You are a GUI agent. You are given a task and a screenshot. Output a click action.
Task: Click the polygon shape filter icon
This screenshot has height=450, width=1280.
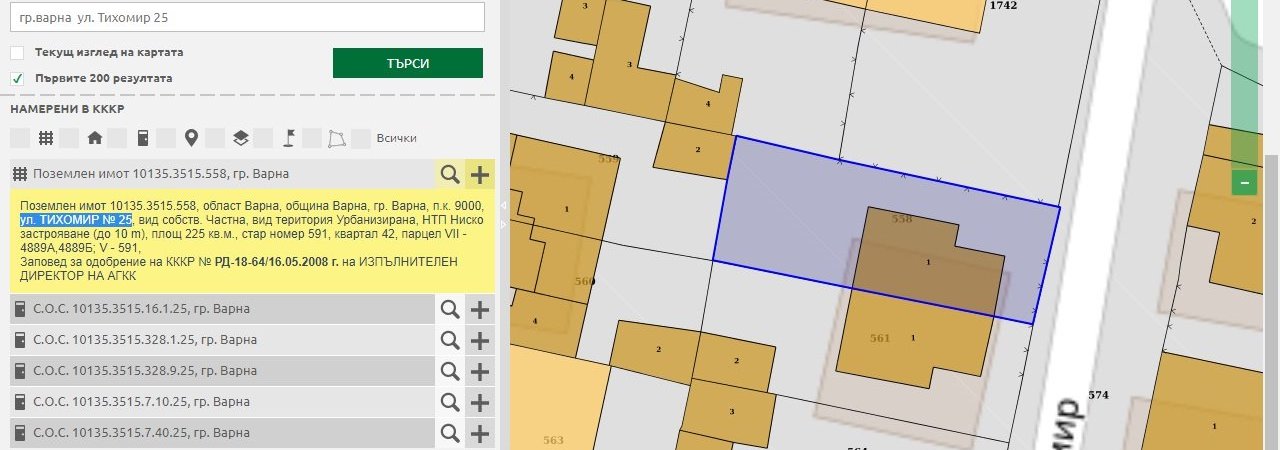tap(338, 138)
